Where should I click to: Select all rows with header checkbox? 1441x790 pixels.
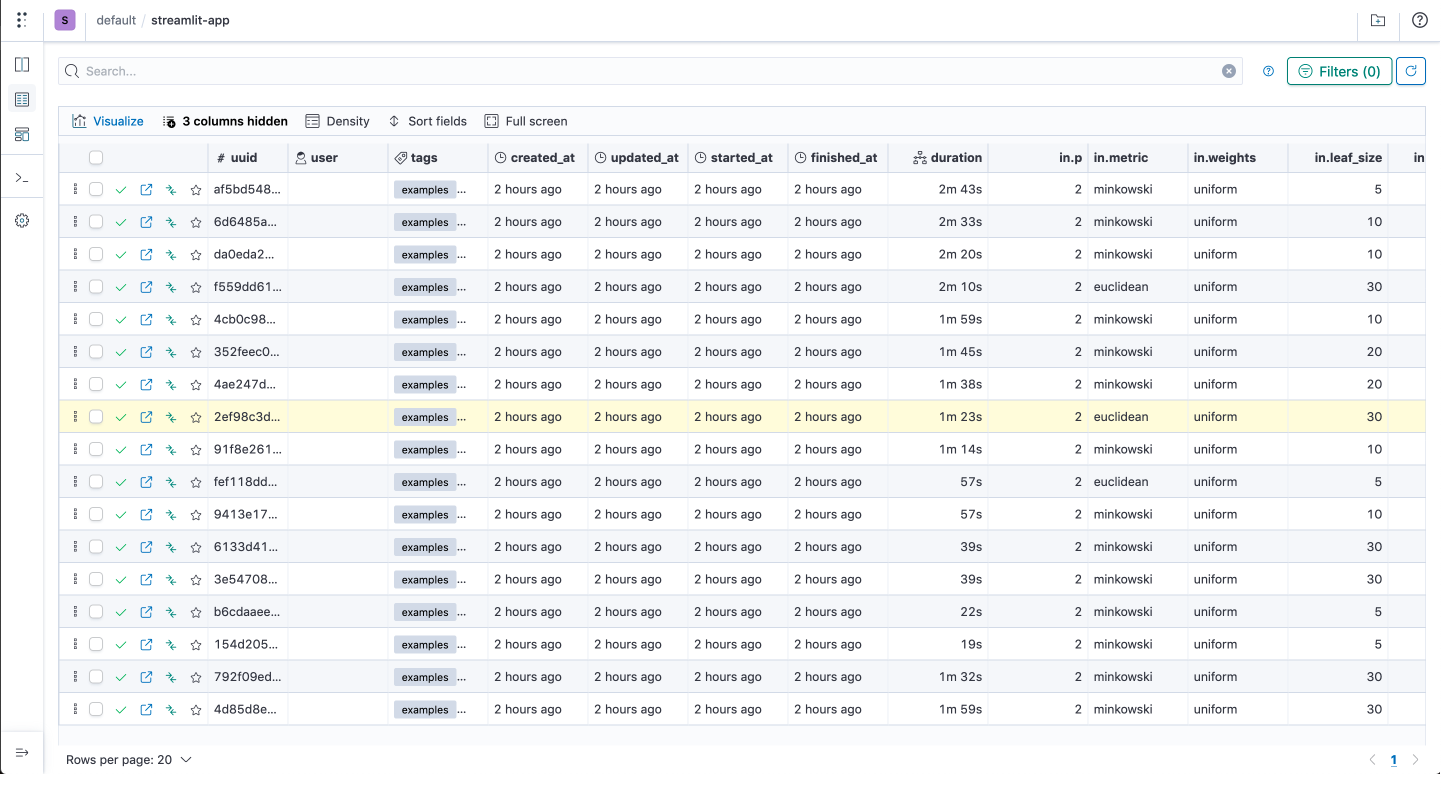pyautogui.click(x=96, y=157)
